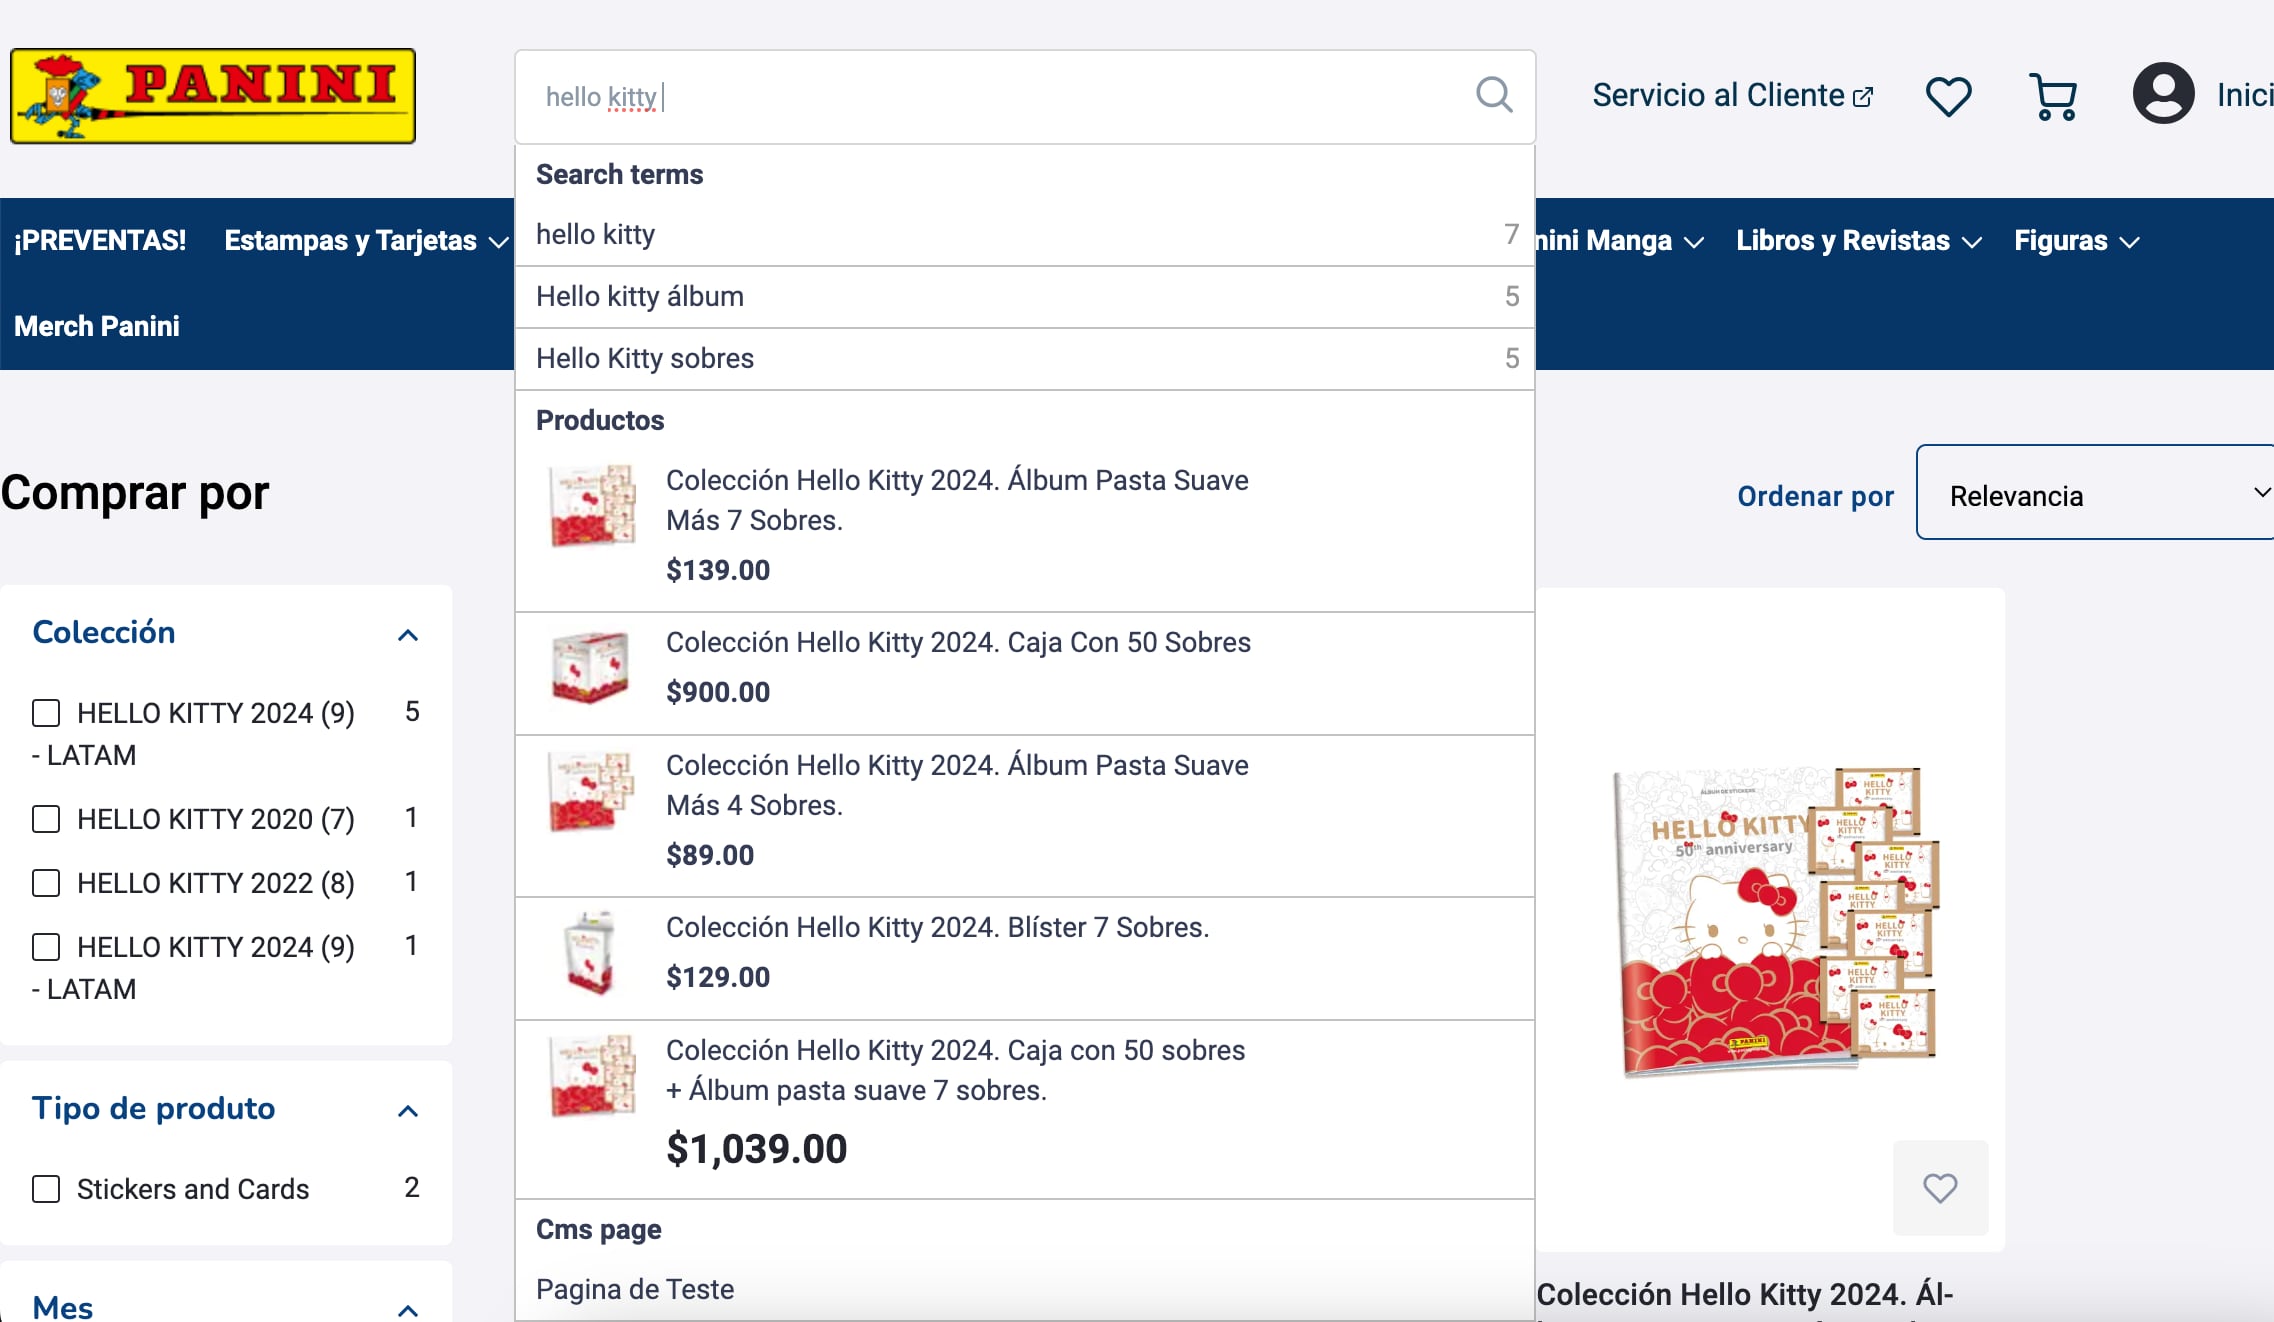Add product to wishlist with heart button

pos(1940,1188)
